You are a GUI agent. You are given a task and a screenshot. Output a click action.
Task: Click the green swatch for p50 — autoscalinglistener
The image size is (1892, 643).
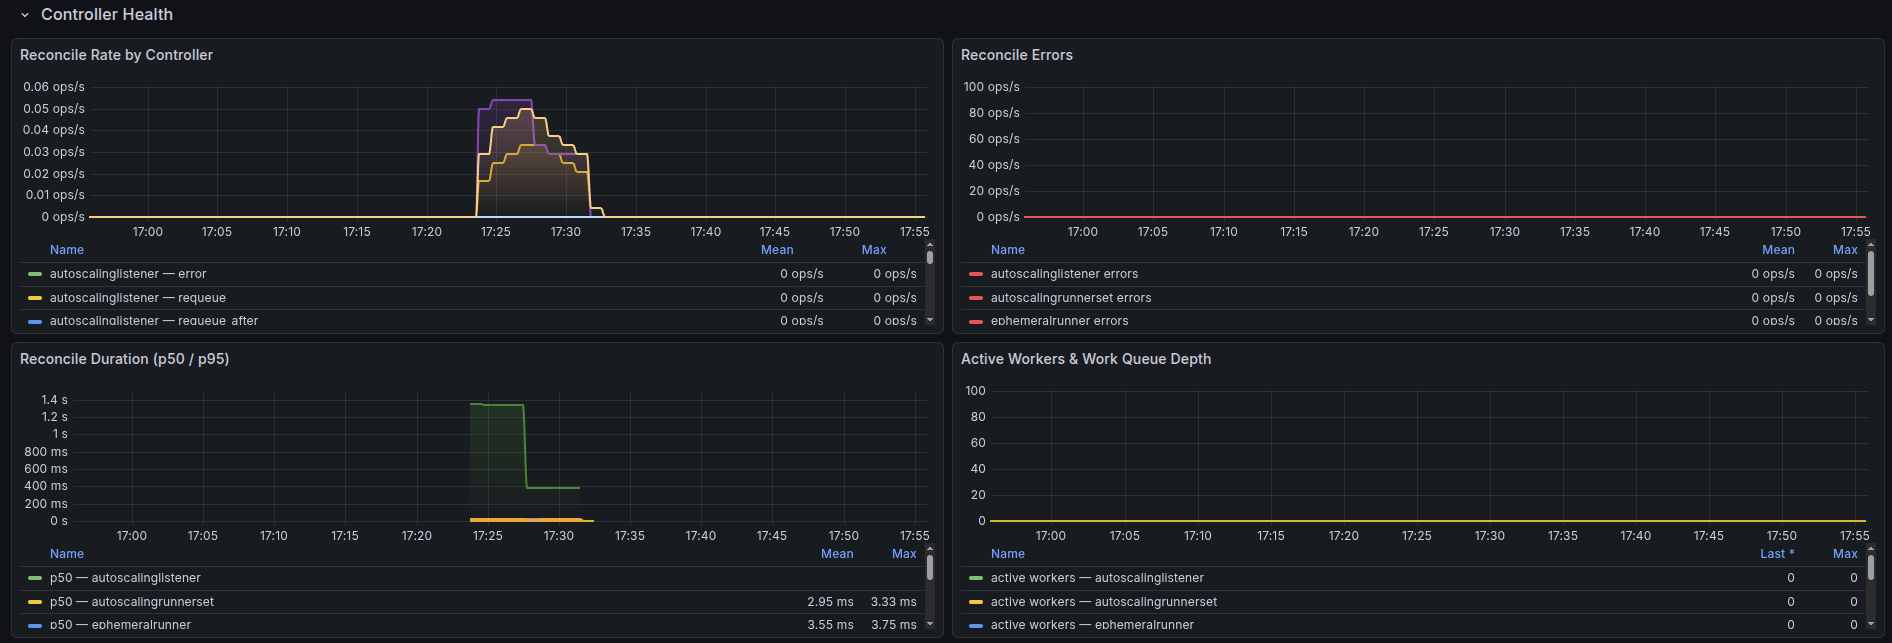(35, 578)
